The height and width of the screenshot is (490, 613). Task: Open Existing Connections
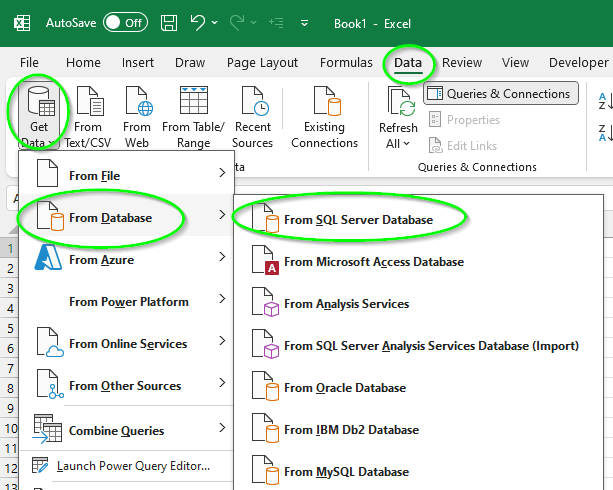click(324, 117)
